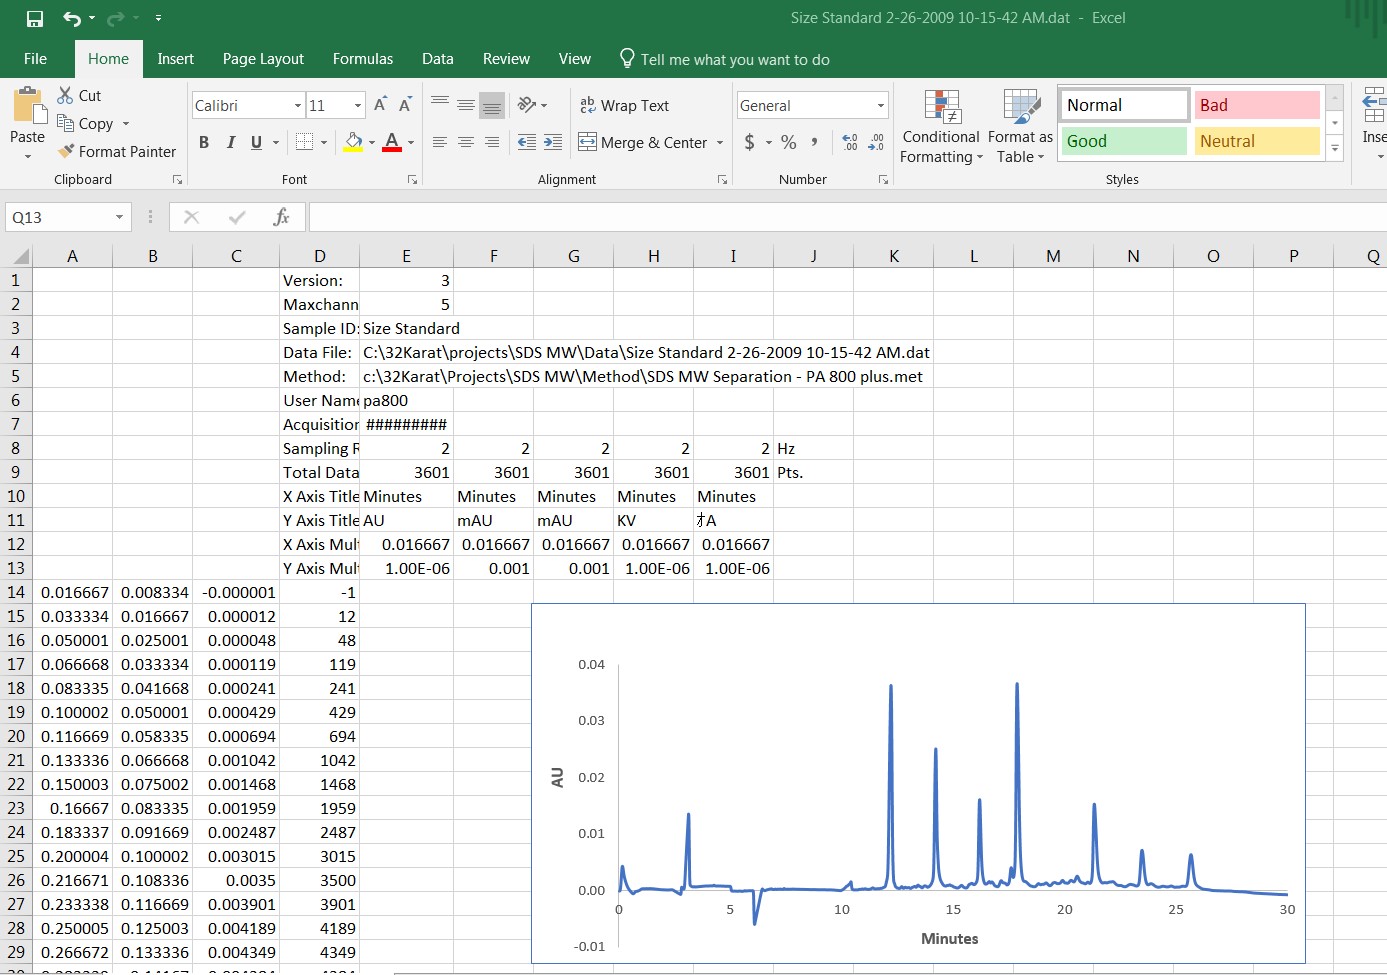This screenshot has height=975, width=1387.
Task: Center text horizontally
Action: point(466,142)
